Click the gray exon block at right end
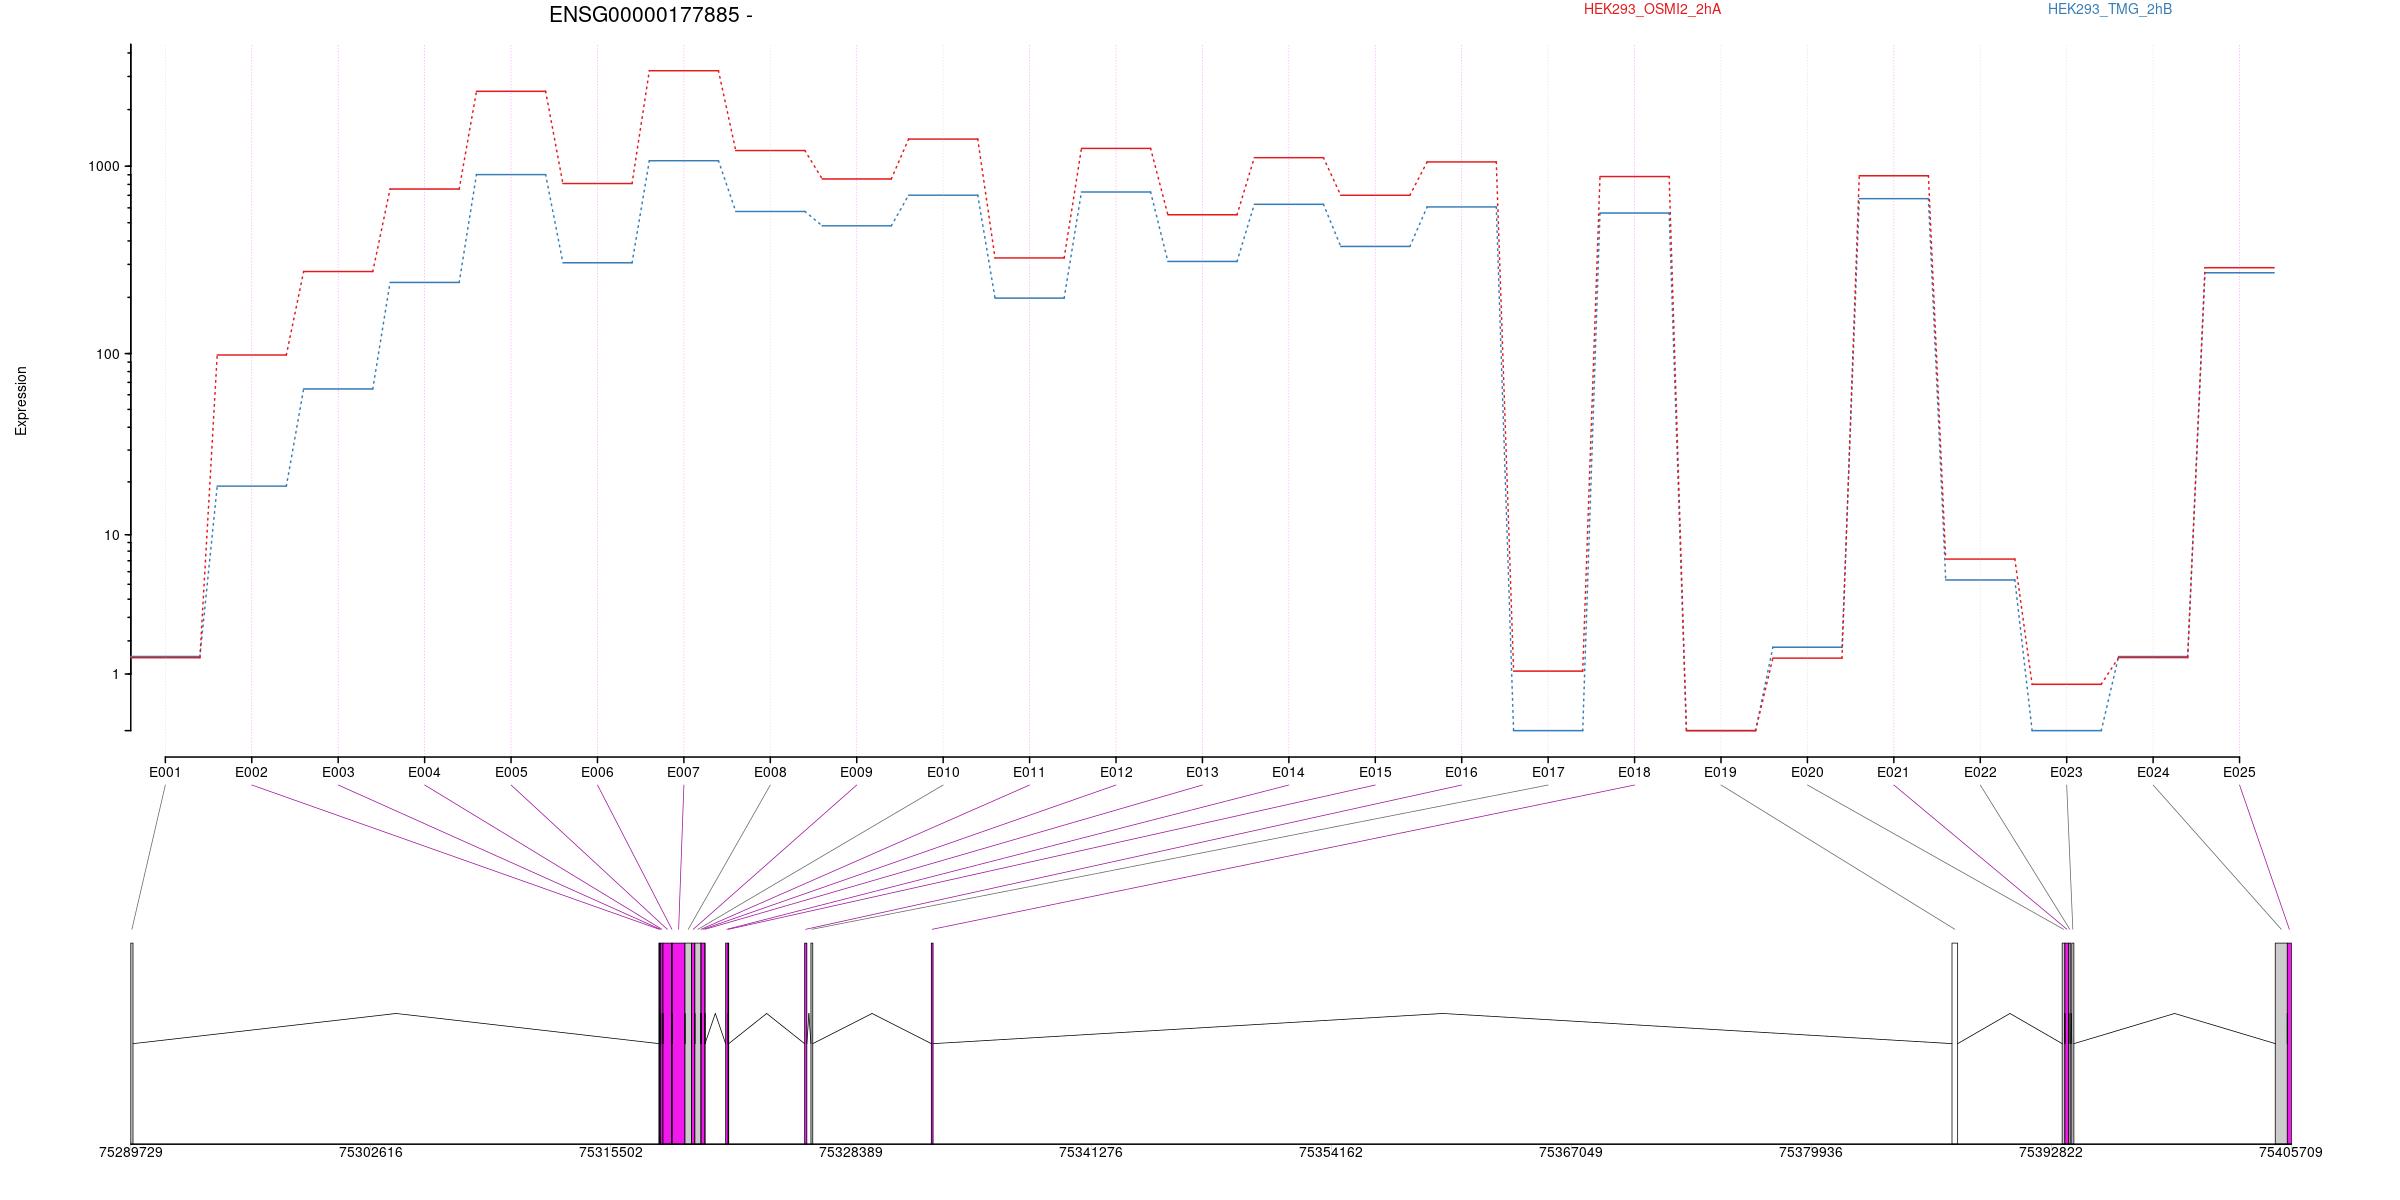Image resolution: width=2400 pixels, height=1200 pixels. pyautogui.click(x=2281, y=1043)
